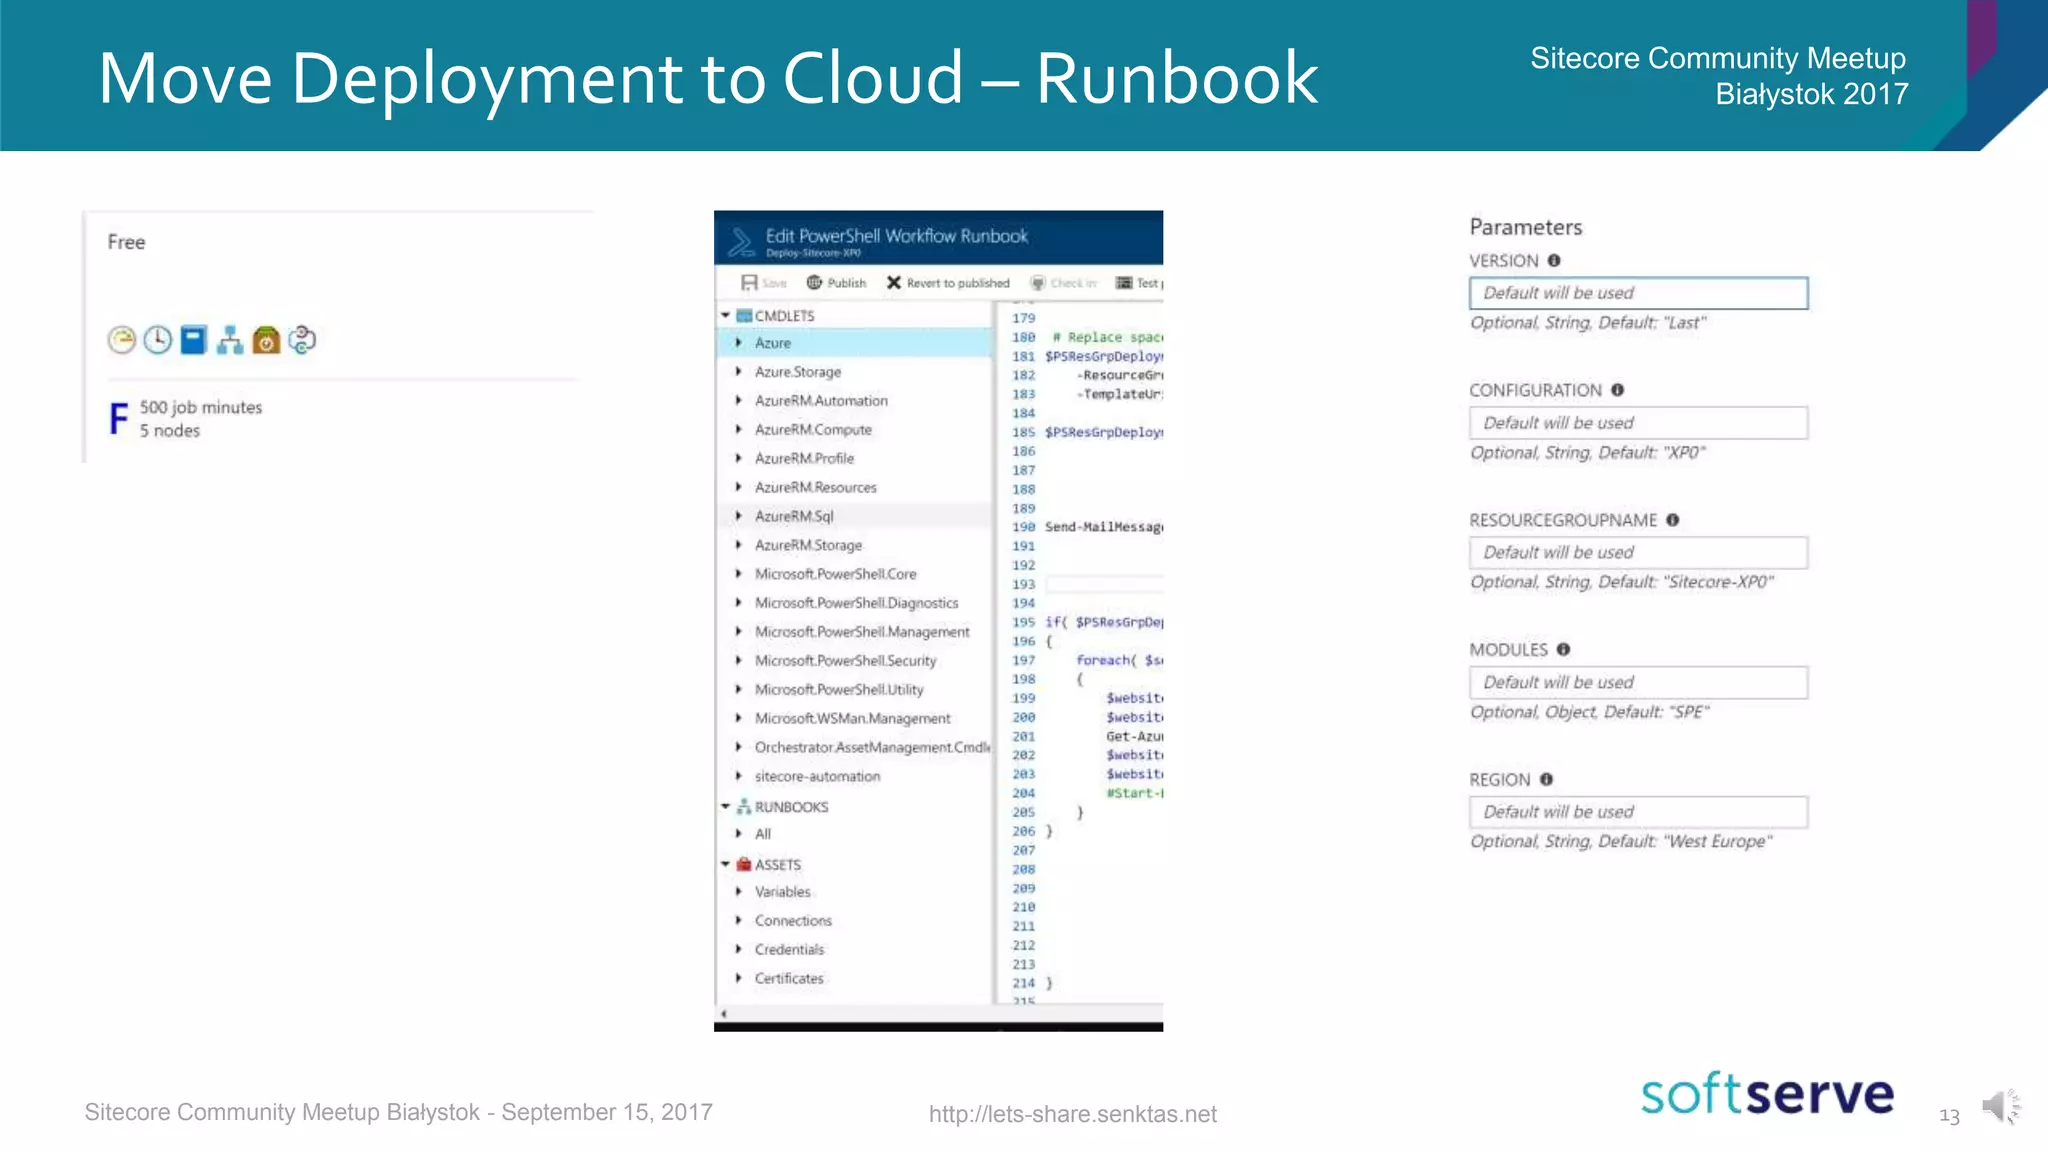Collapse the RUNBOOKS section
The width and height of the screenshot is (2048, 1152).
coord(726,806)
